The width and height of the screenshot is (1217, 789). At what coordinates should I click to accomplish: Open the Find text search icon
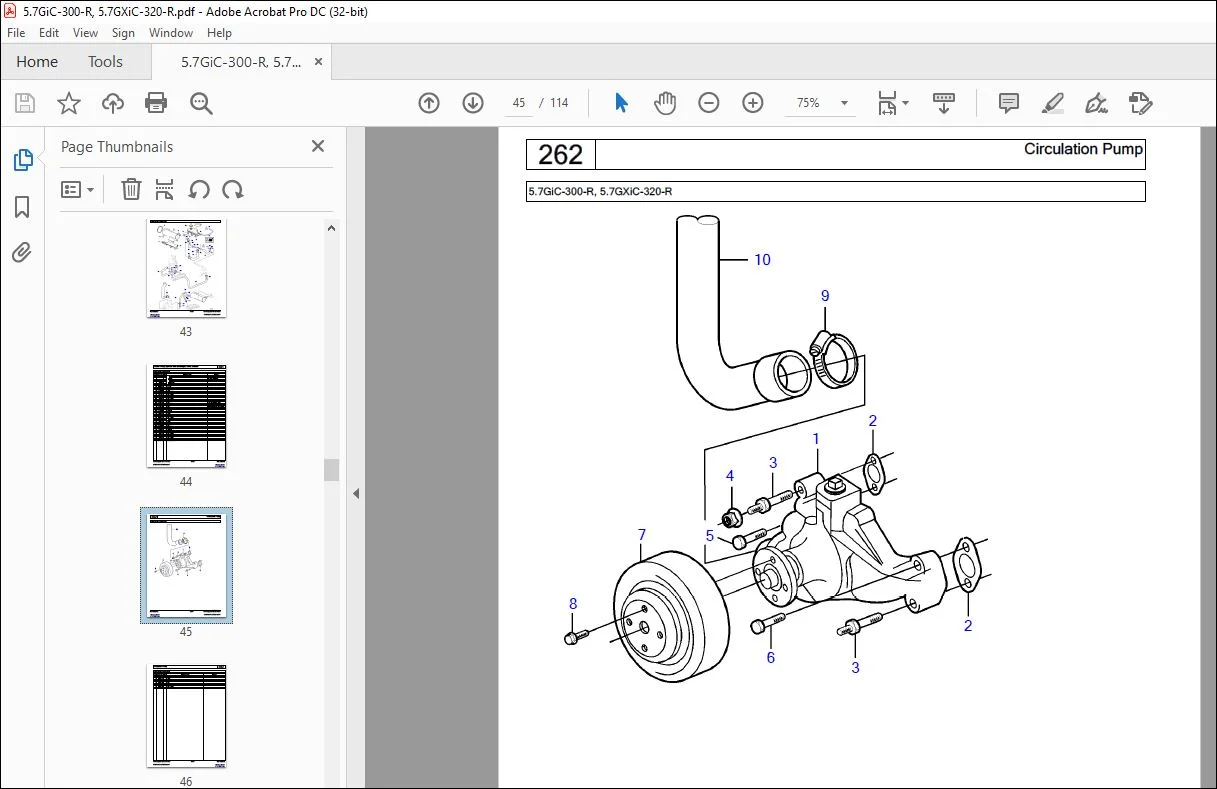tap(201, 103)
